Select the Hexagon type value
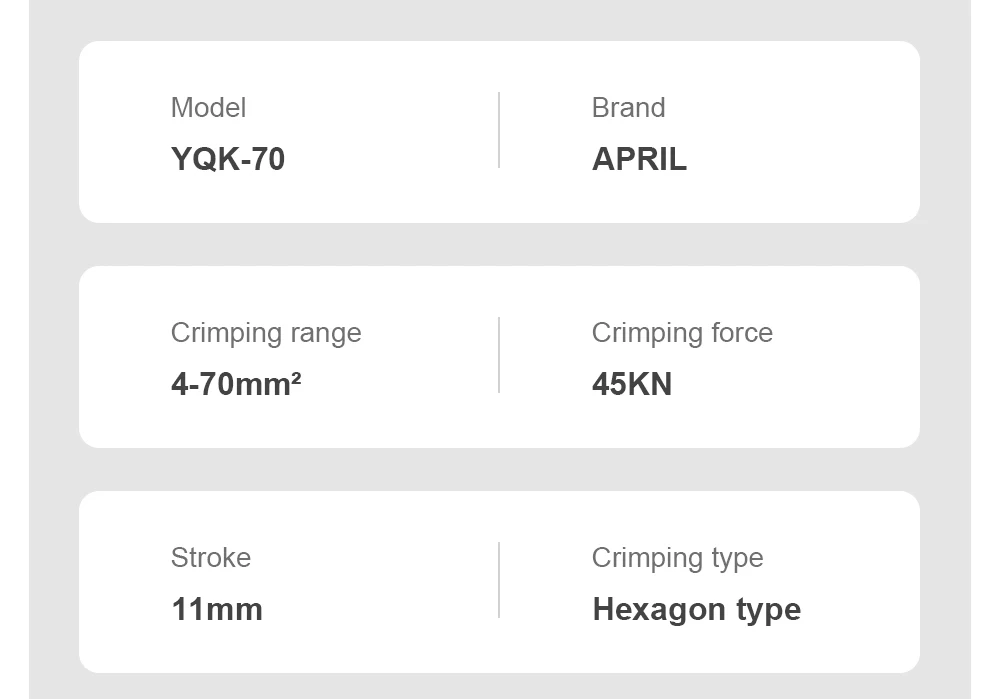The image size is (1000, 699). (696, 609)
